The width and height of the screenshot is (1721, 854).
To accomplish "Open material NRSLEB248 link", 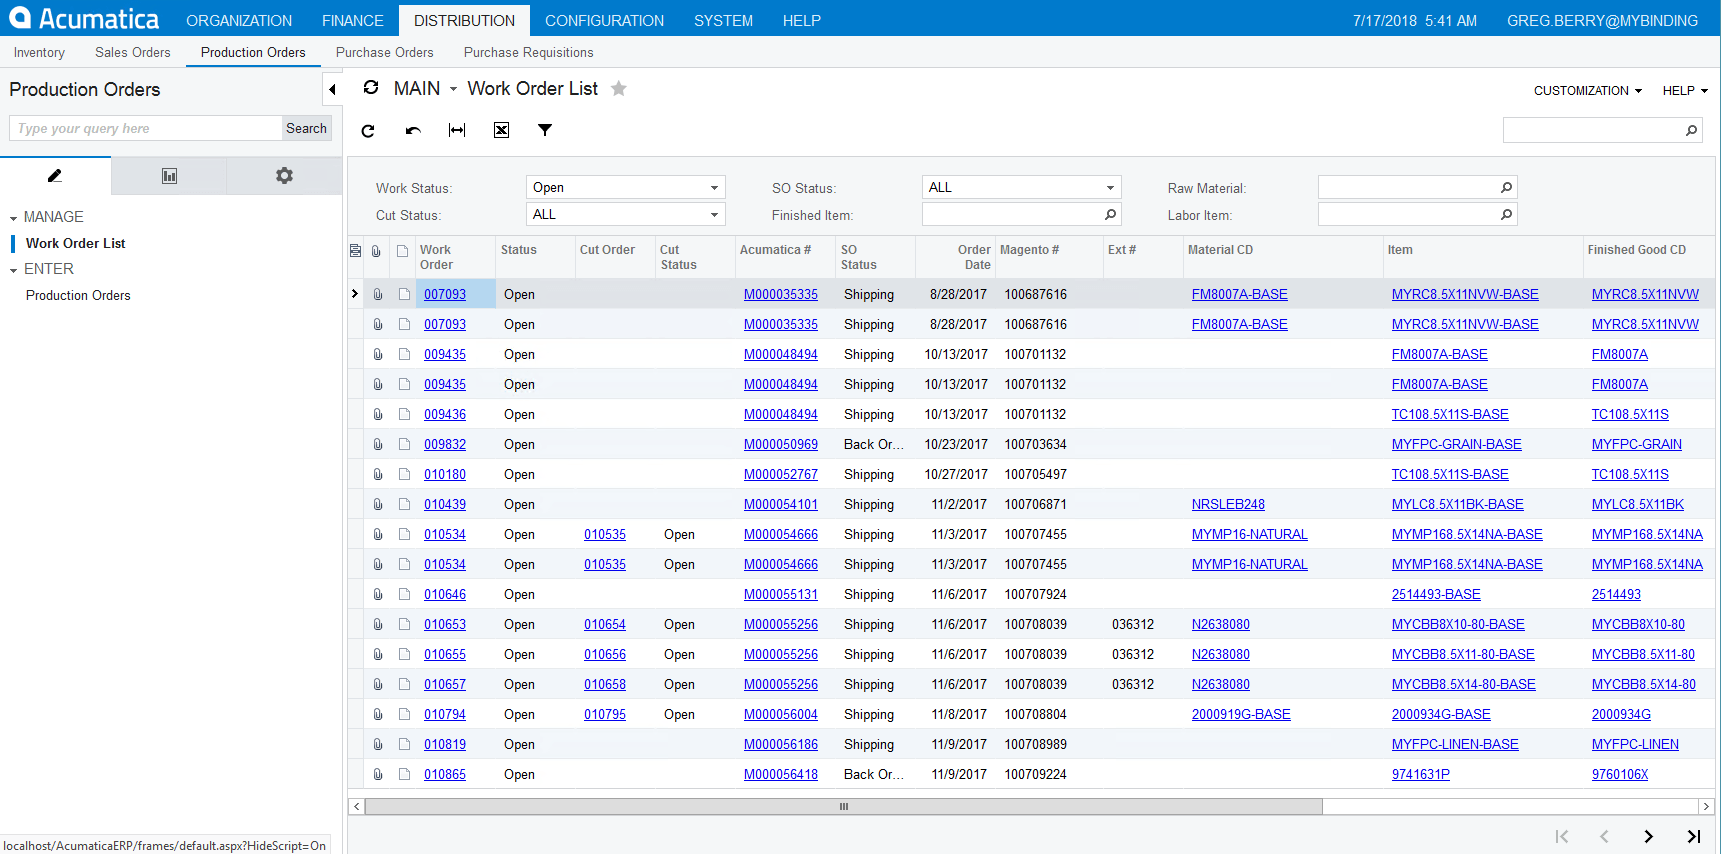I will 1228,504.
